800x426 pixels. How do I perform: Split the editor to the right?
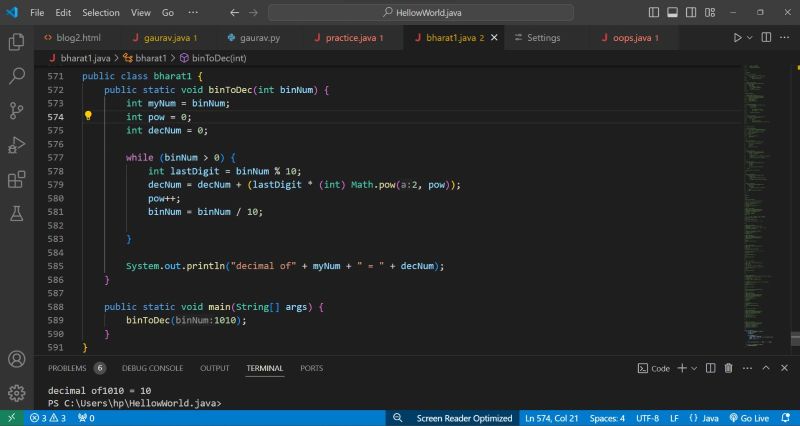(766, 38)
